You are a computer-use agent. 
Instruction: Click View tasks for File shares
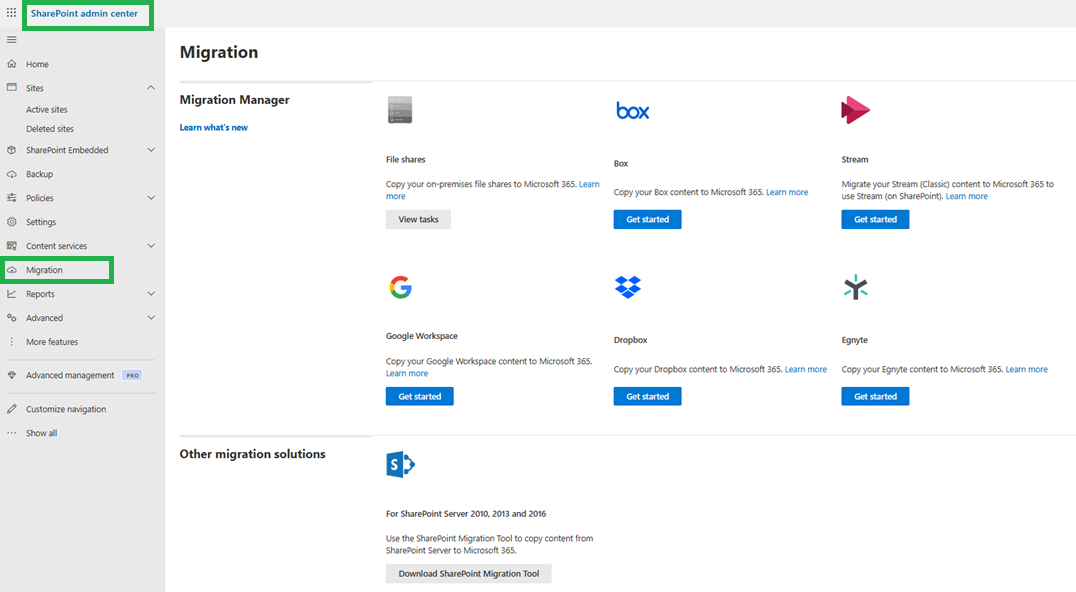coord(418,220)
